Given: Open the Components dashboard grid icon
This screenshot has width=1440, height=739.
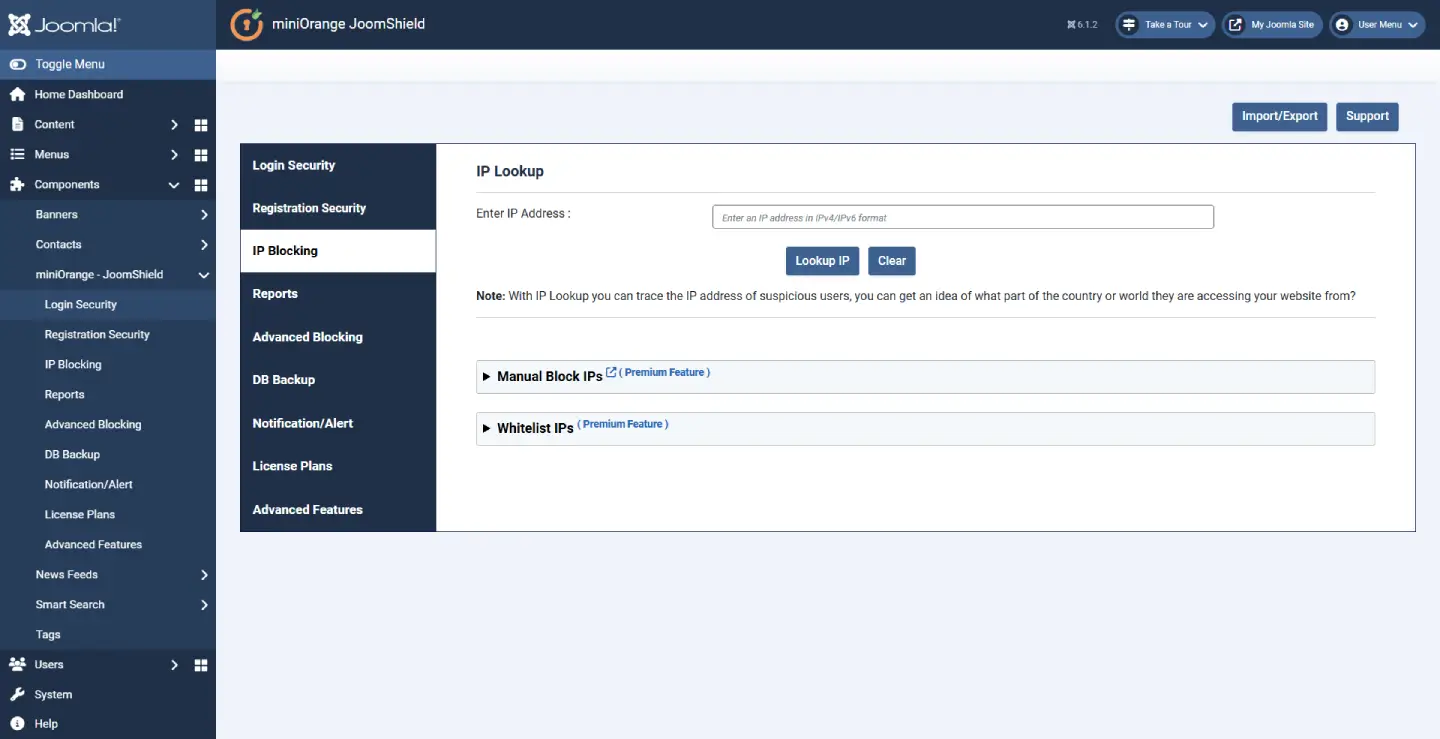Looking at the screenshot, I should pyautogui.click(x=201, y=185).
